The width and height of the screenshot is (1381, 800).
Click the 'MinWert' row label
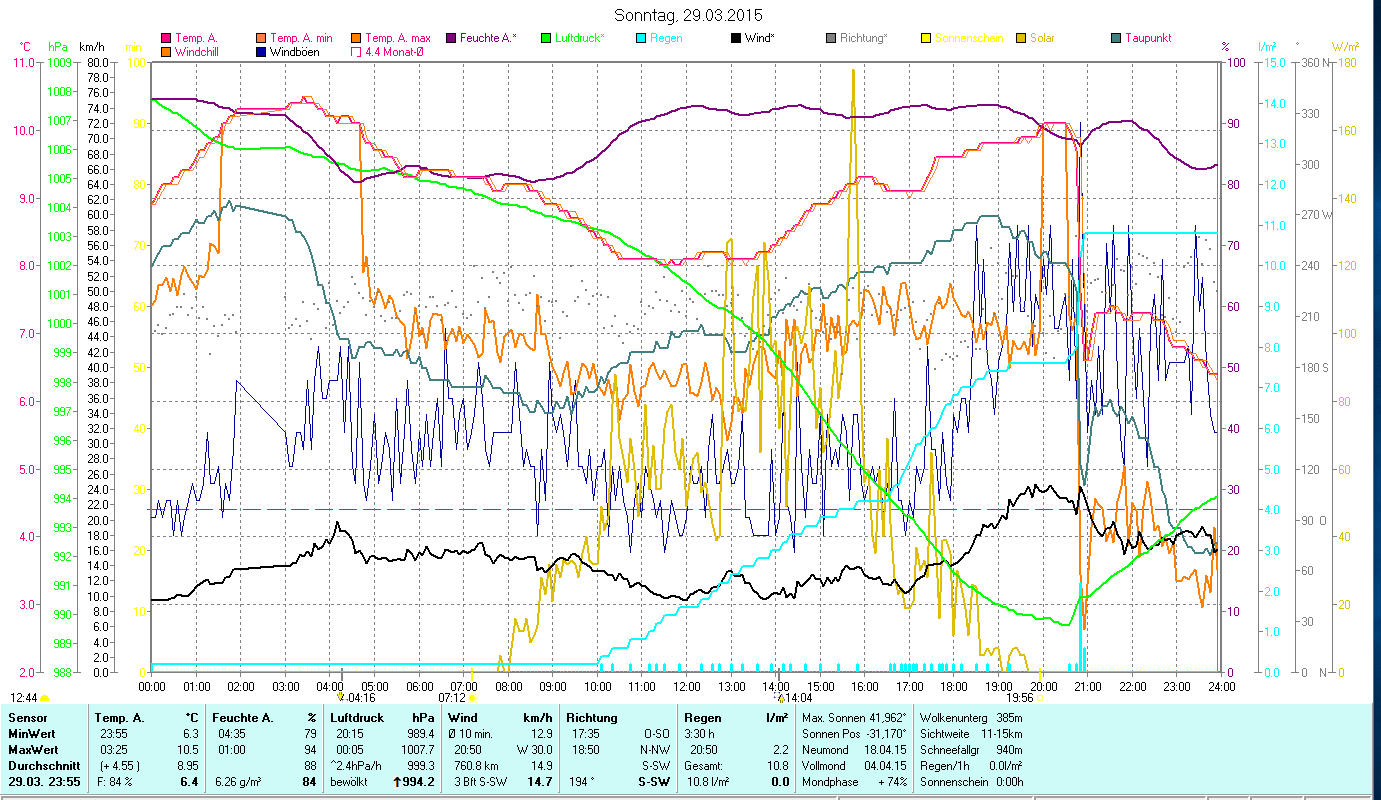coord(30,734)
